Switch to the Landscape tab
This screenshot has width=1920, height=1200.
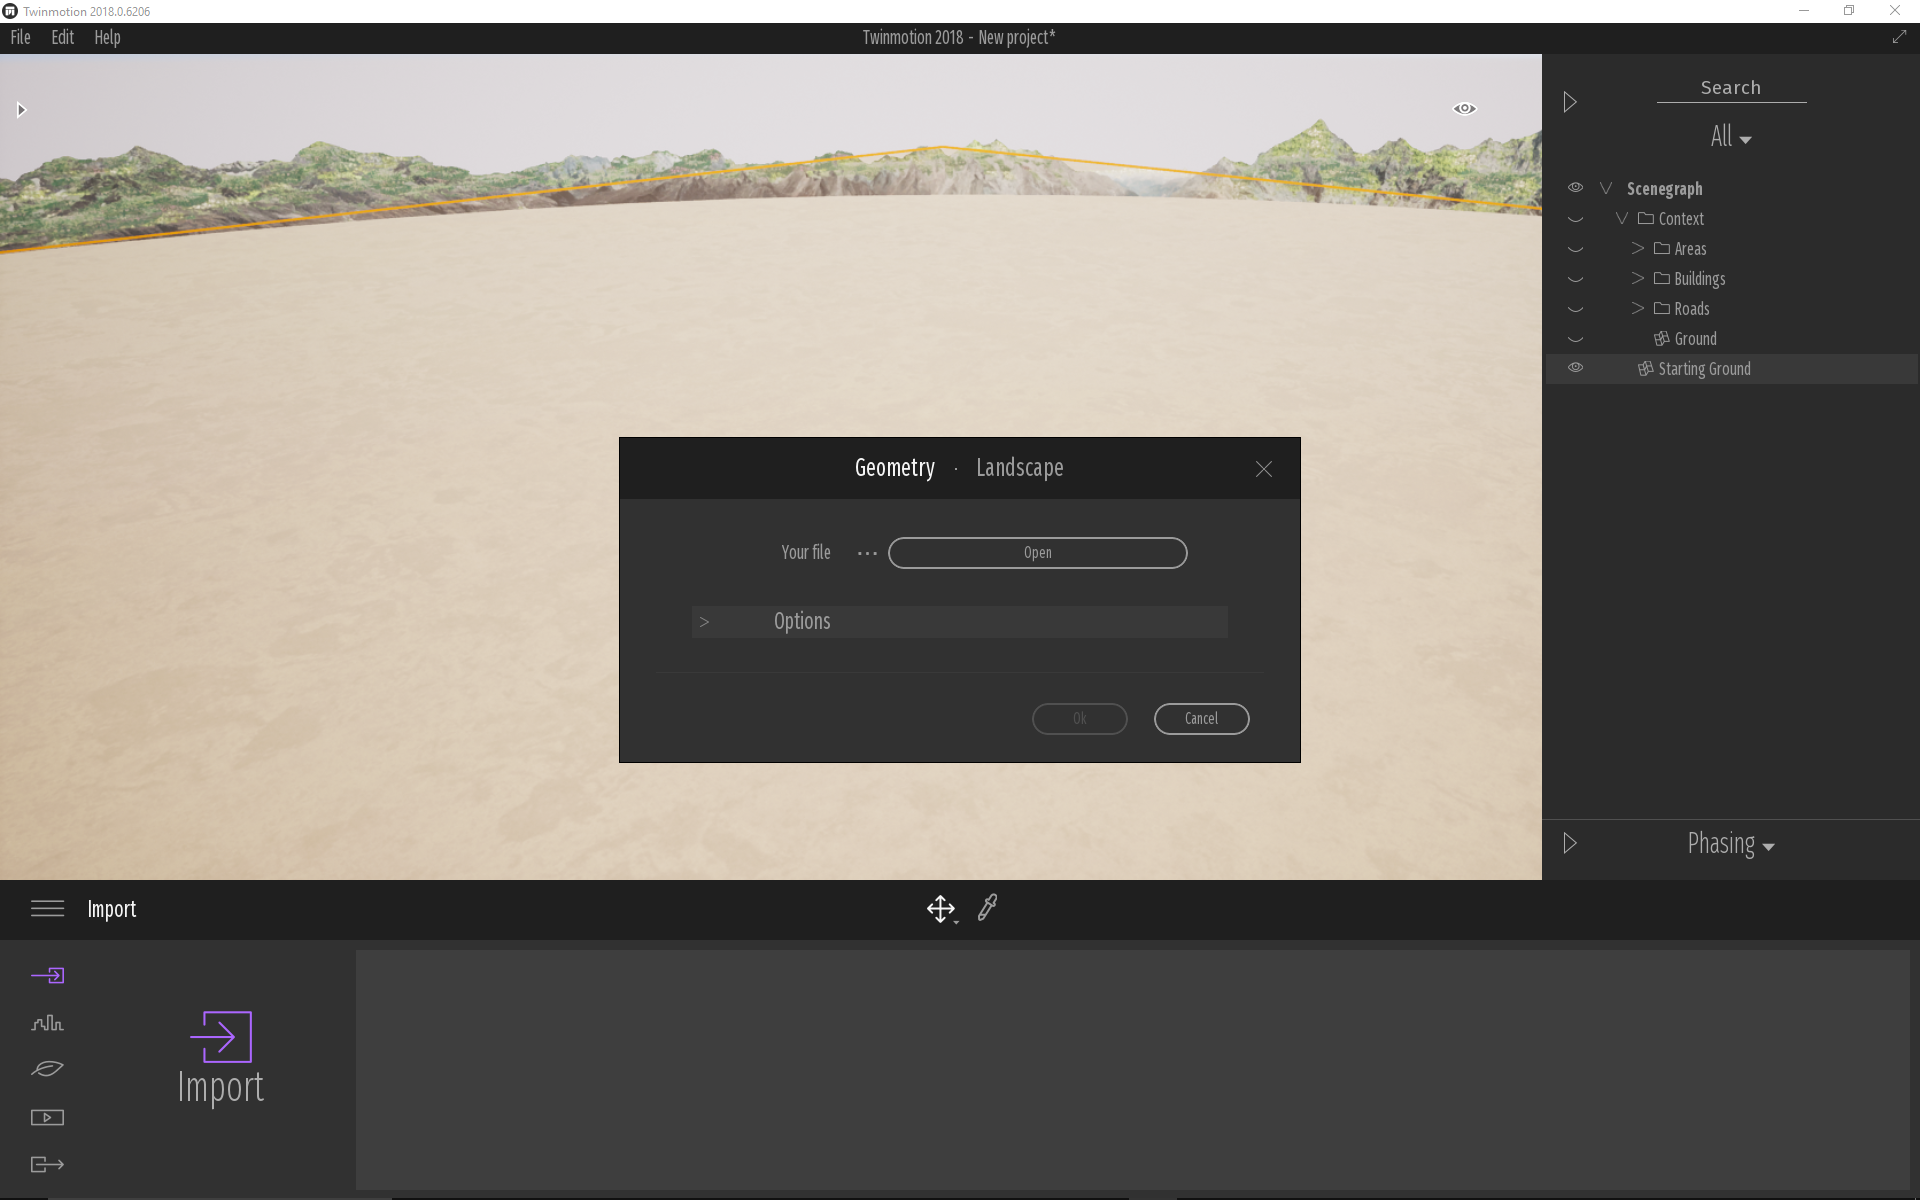point(1019,468)
